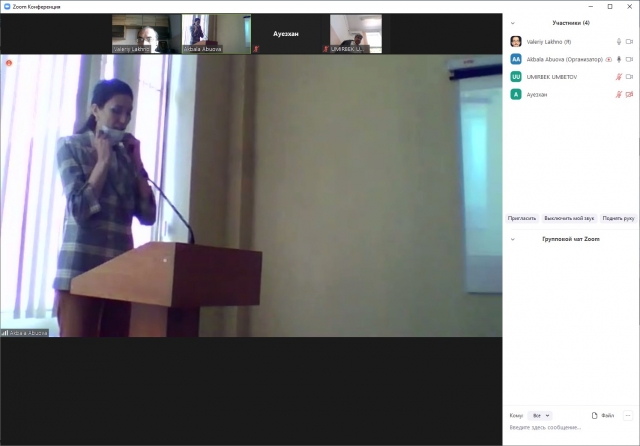Image resolution: width=640 pixels, height=446 pixels.
Task: Click Valeriy Lakhno's microphone icon in participants
Action: (x=619, y=42)
